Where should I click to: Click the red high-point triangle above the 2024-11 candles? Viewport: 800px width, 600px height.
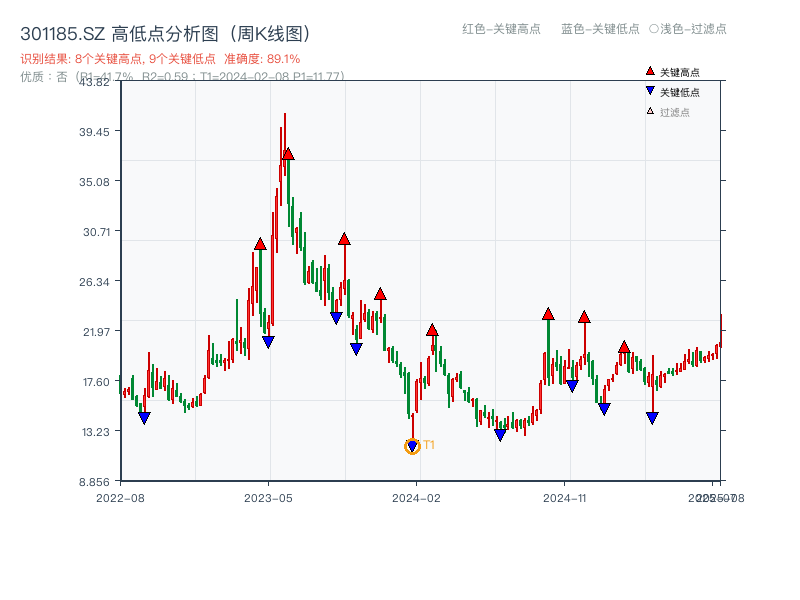click(548, 312)
